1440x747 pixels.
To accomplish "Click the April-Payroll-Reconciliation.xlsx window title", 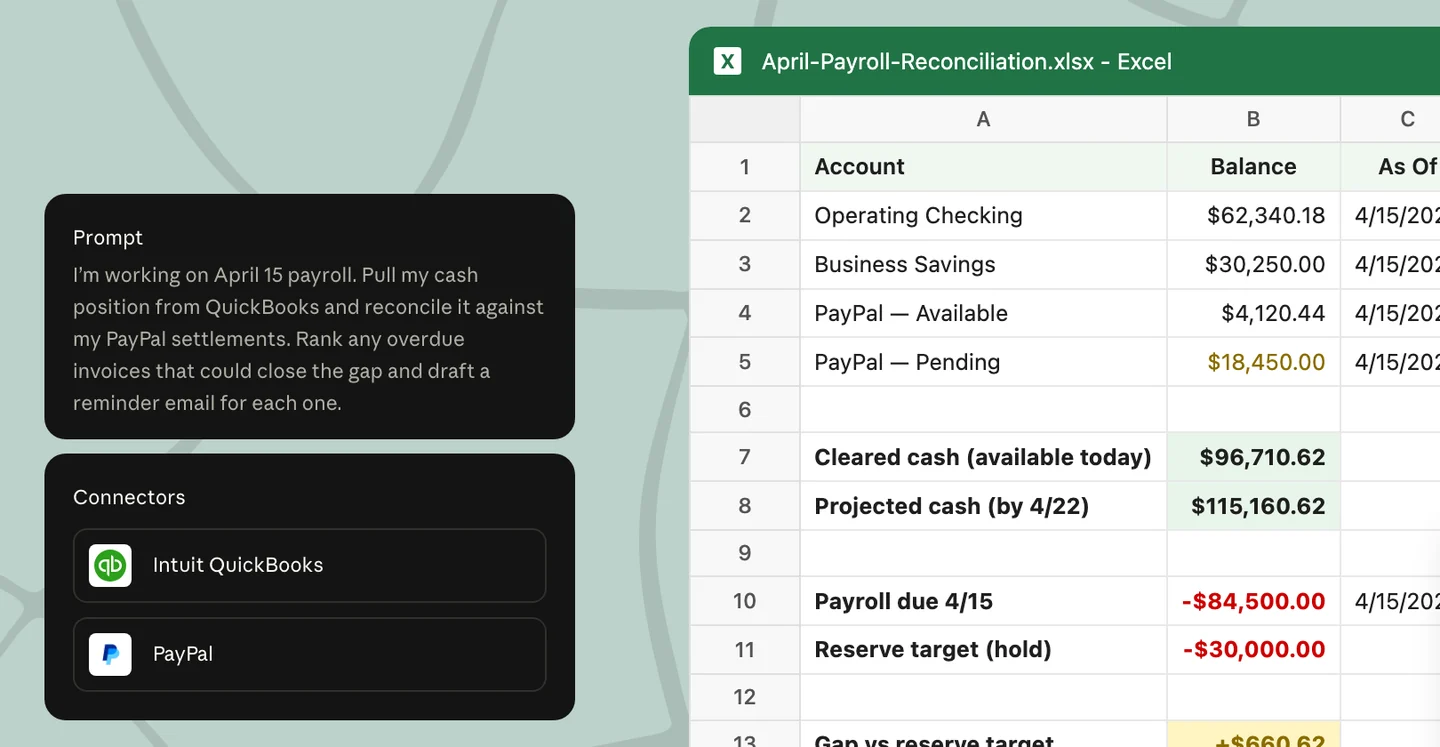I will pos(966,61).
